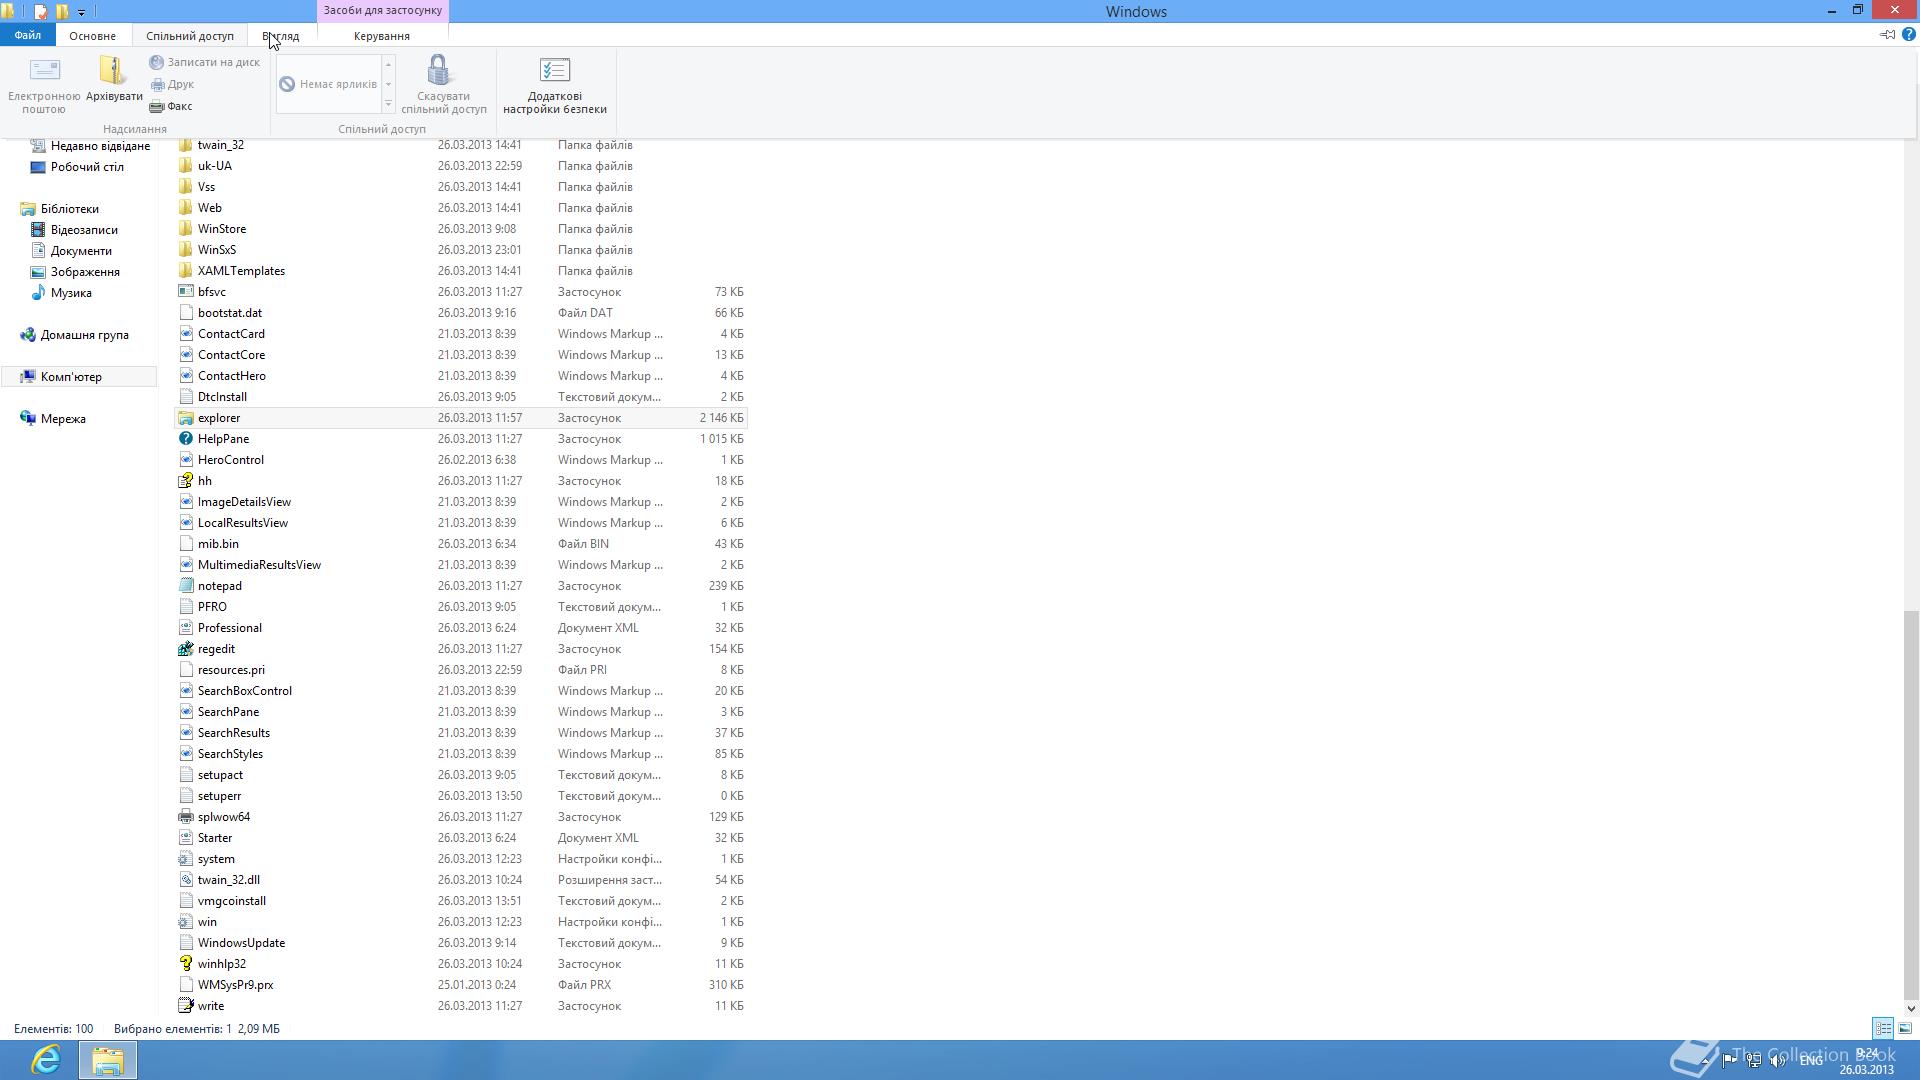Select Робочий стіл in sidebar

click(87, 167)
